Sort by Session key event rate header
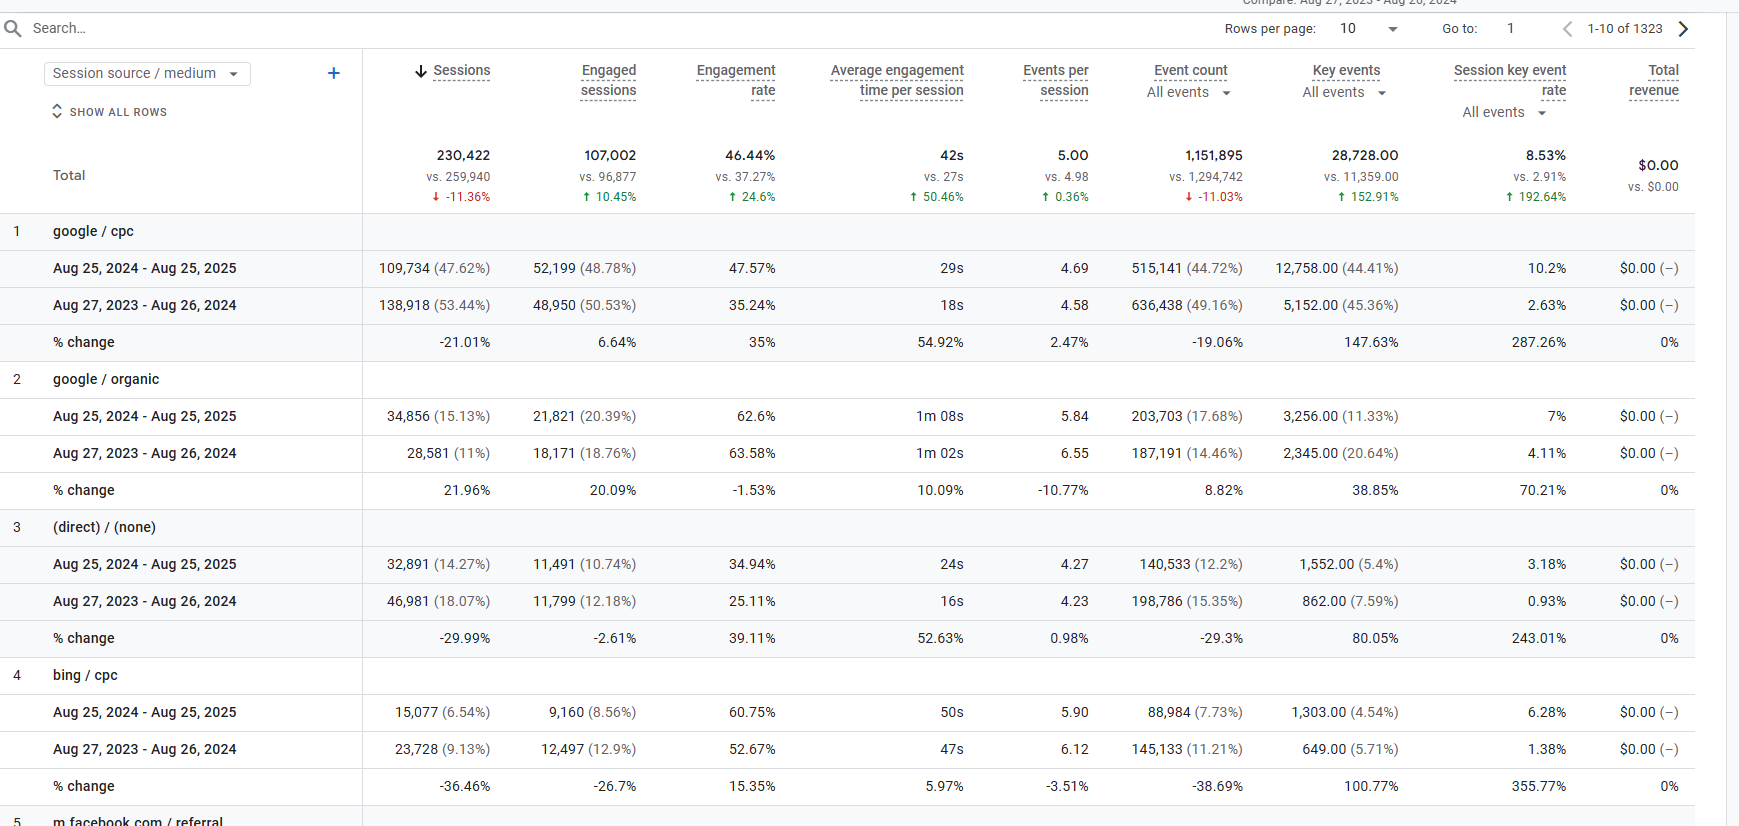 (1510, 80)
